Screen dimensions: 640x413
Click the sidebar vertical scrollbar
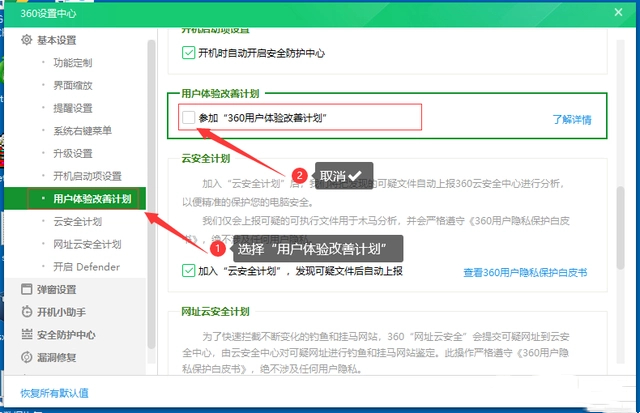[151, 194]
